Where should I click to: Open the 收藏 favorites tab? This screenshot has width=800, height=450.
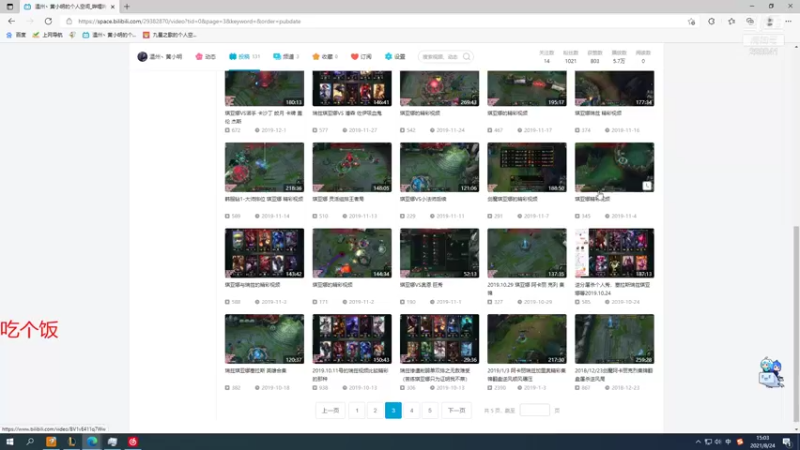(325, 57)
